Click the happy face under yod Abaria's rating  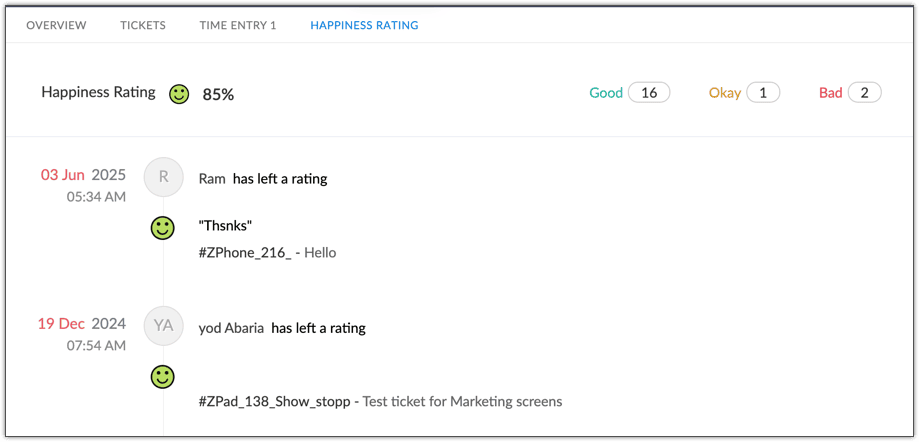click(162, 376)
